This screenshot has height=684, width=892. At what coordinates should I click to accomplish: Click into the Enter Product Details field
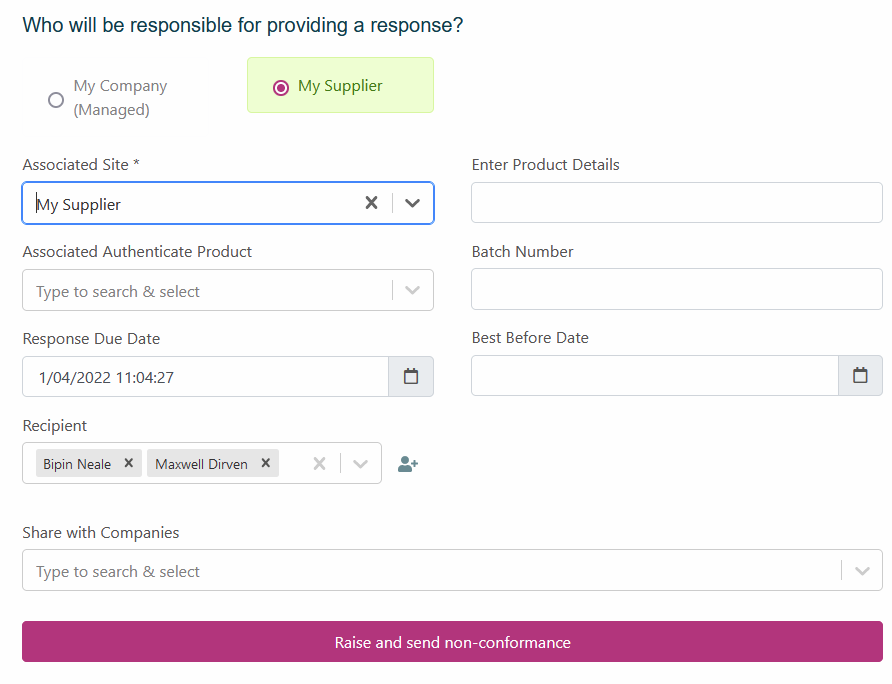coord(676,203)
